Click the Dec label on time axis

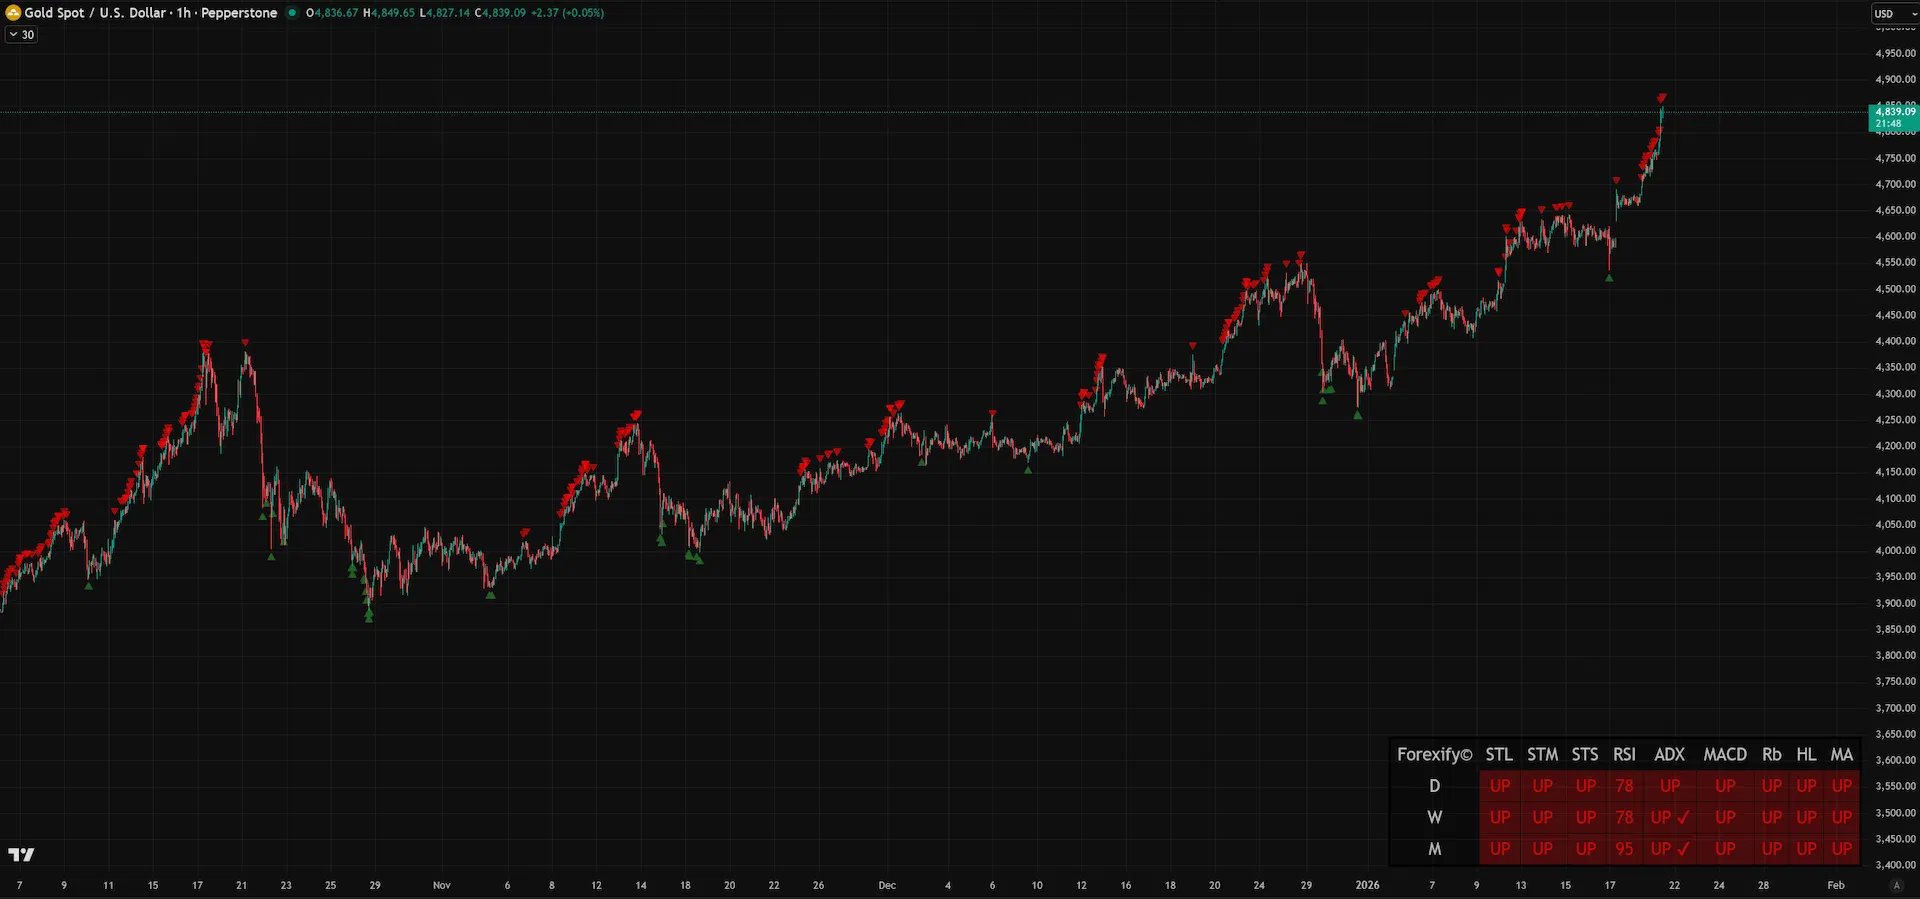click(x=887, y=885)
